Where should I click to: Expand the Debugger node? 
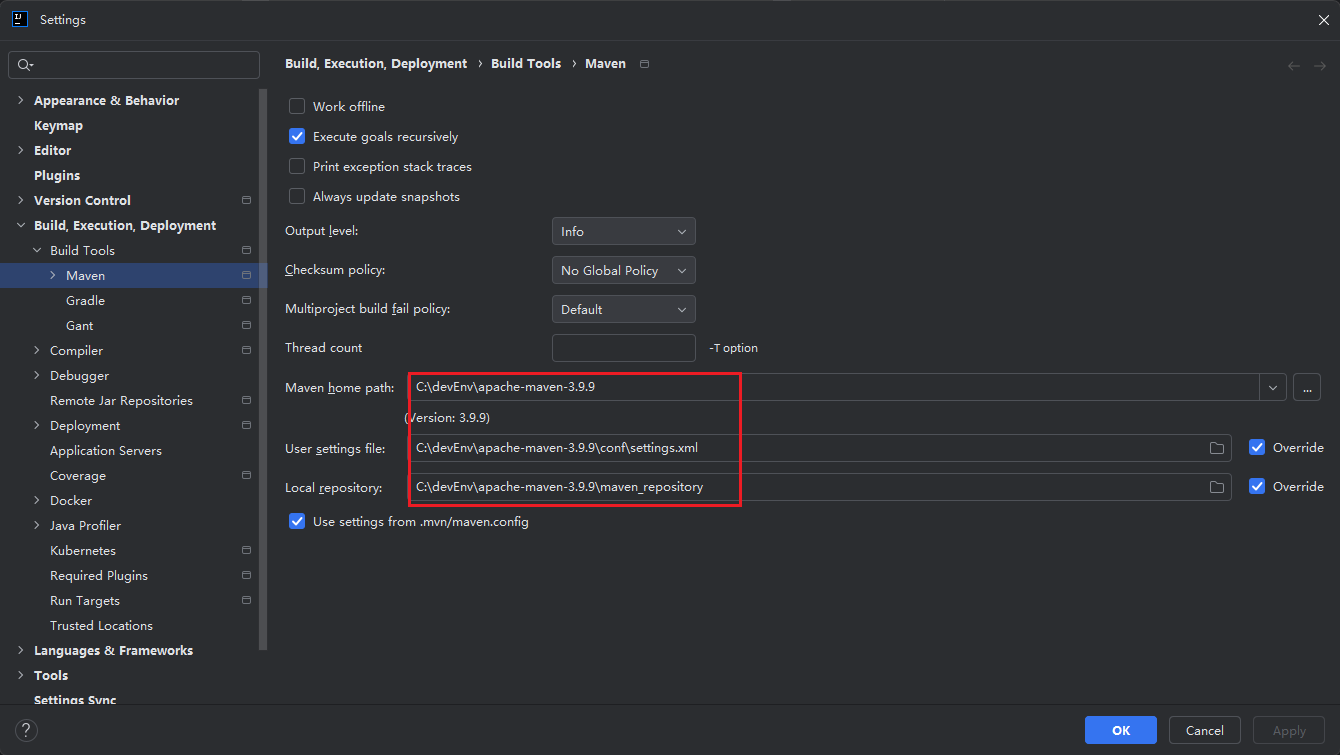click(x=37, y=376)
